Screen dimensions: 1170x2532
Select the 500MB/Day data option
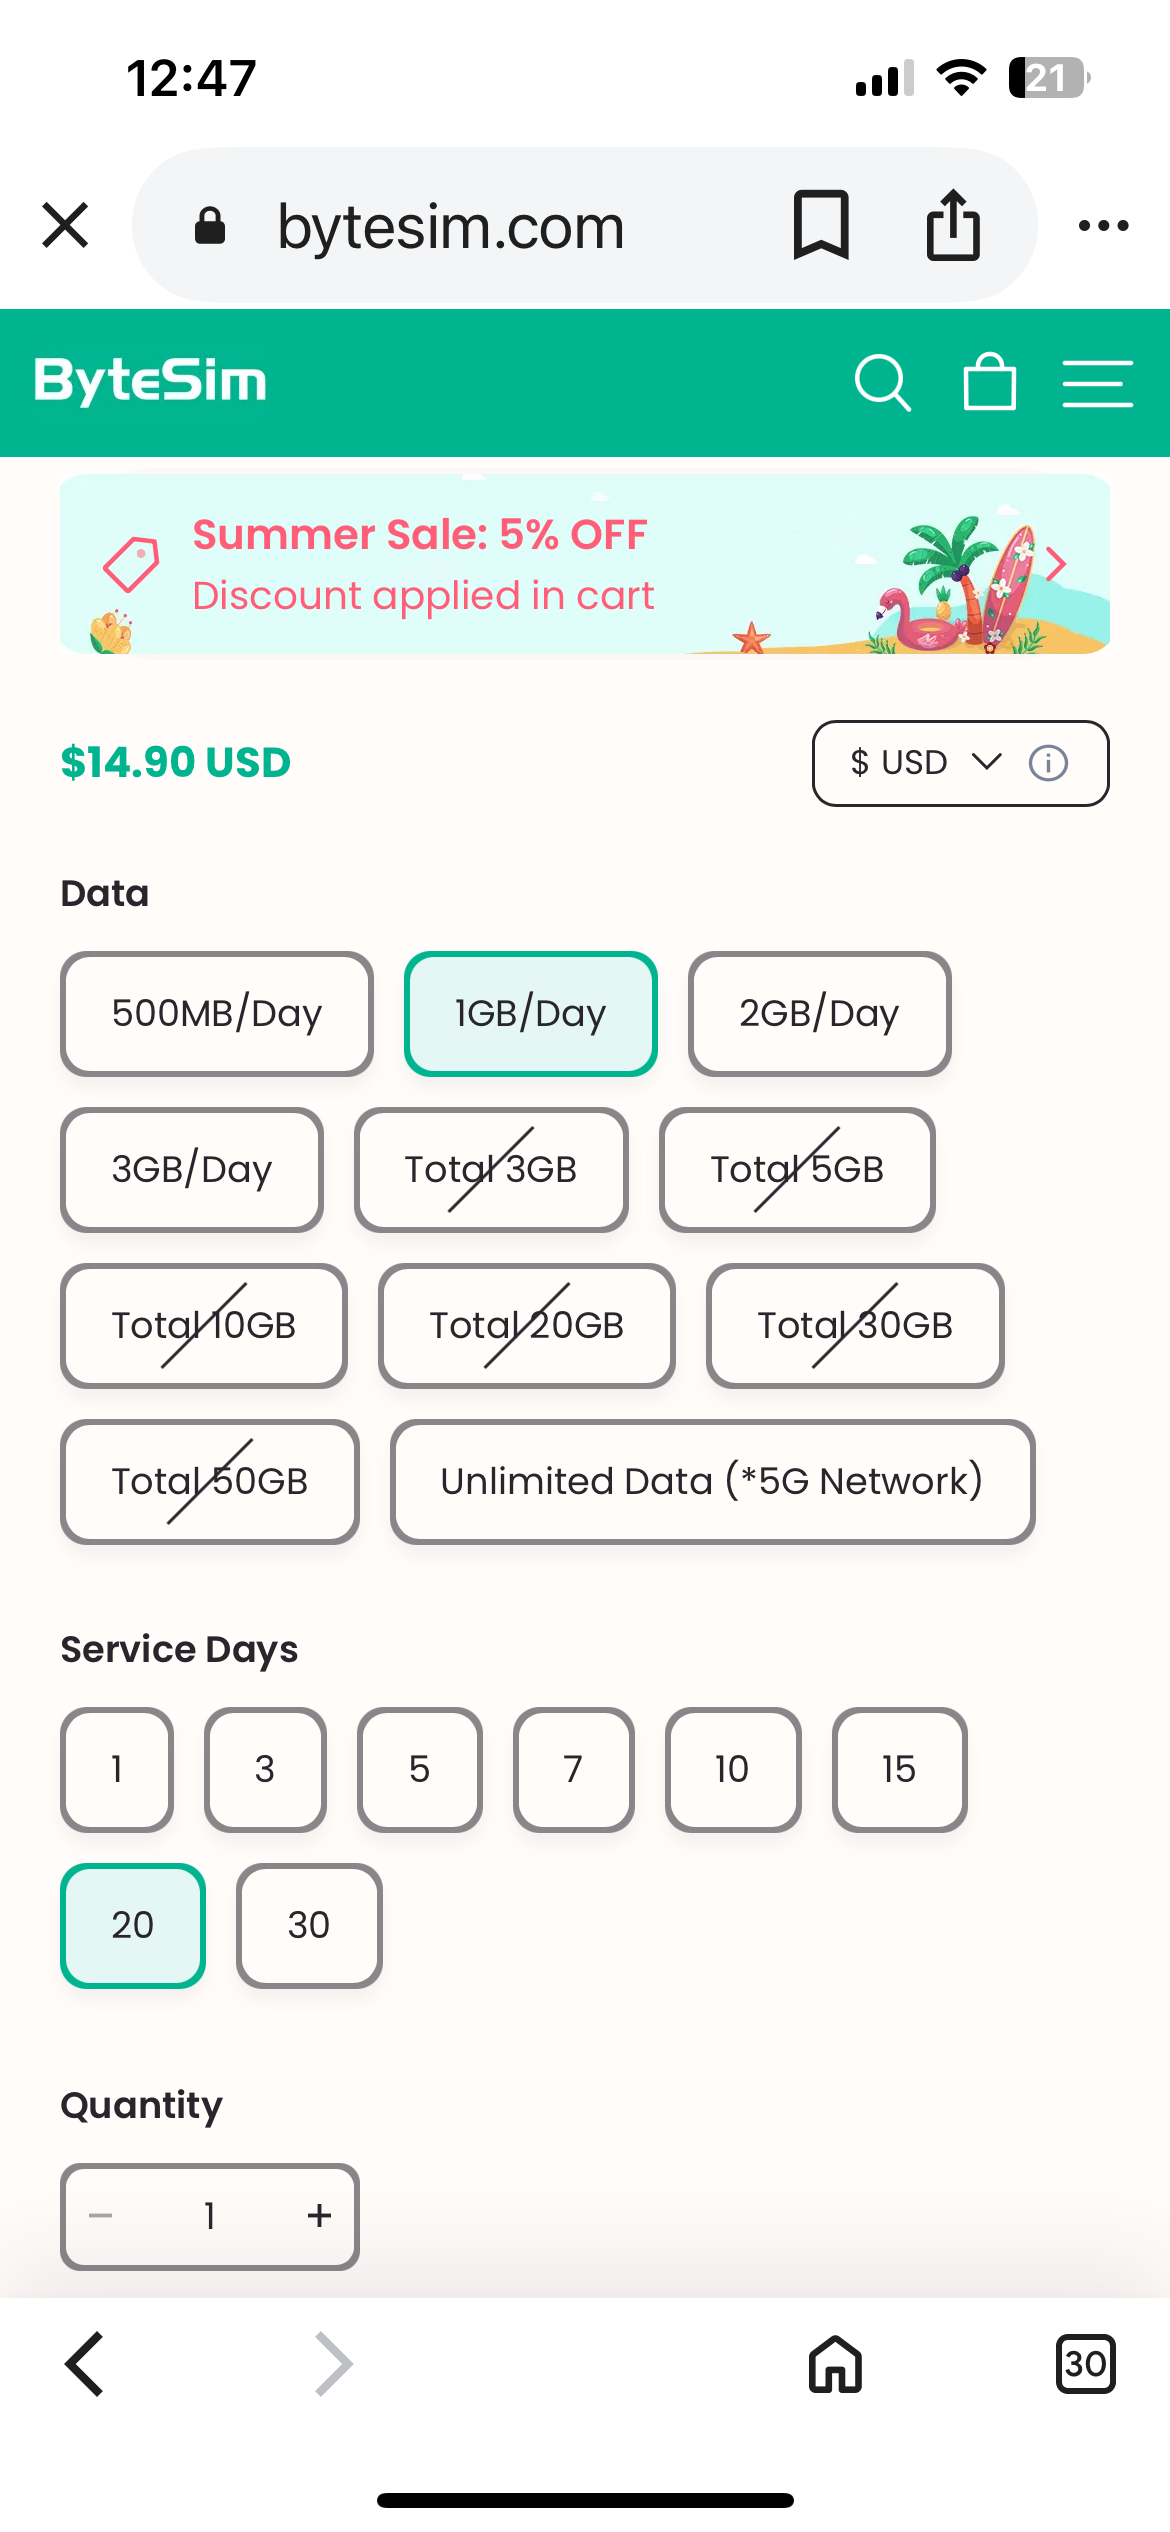point(216,1014)
